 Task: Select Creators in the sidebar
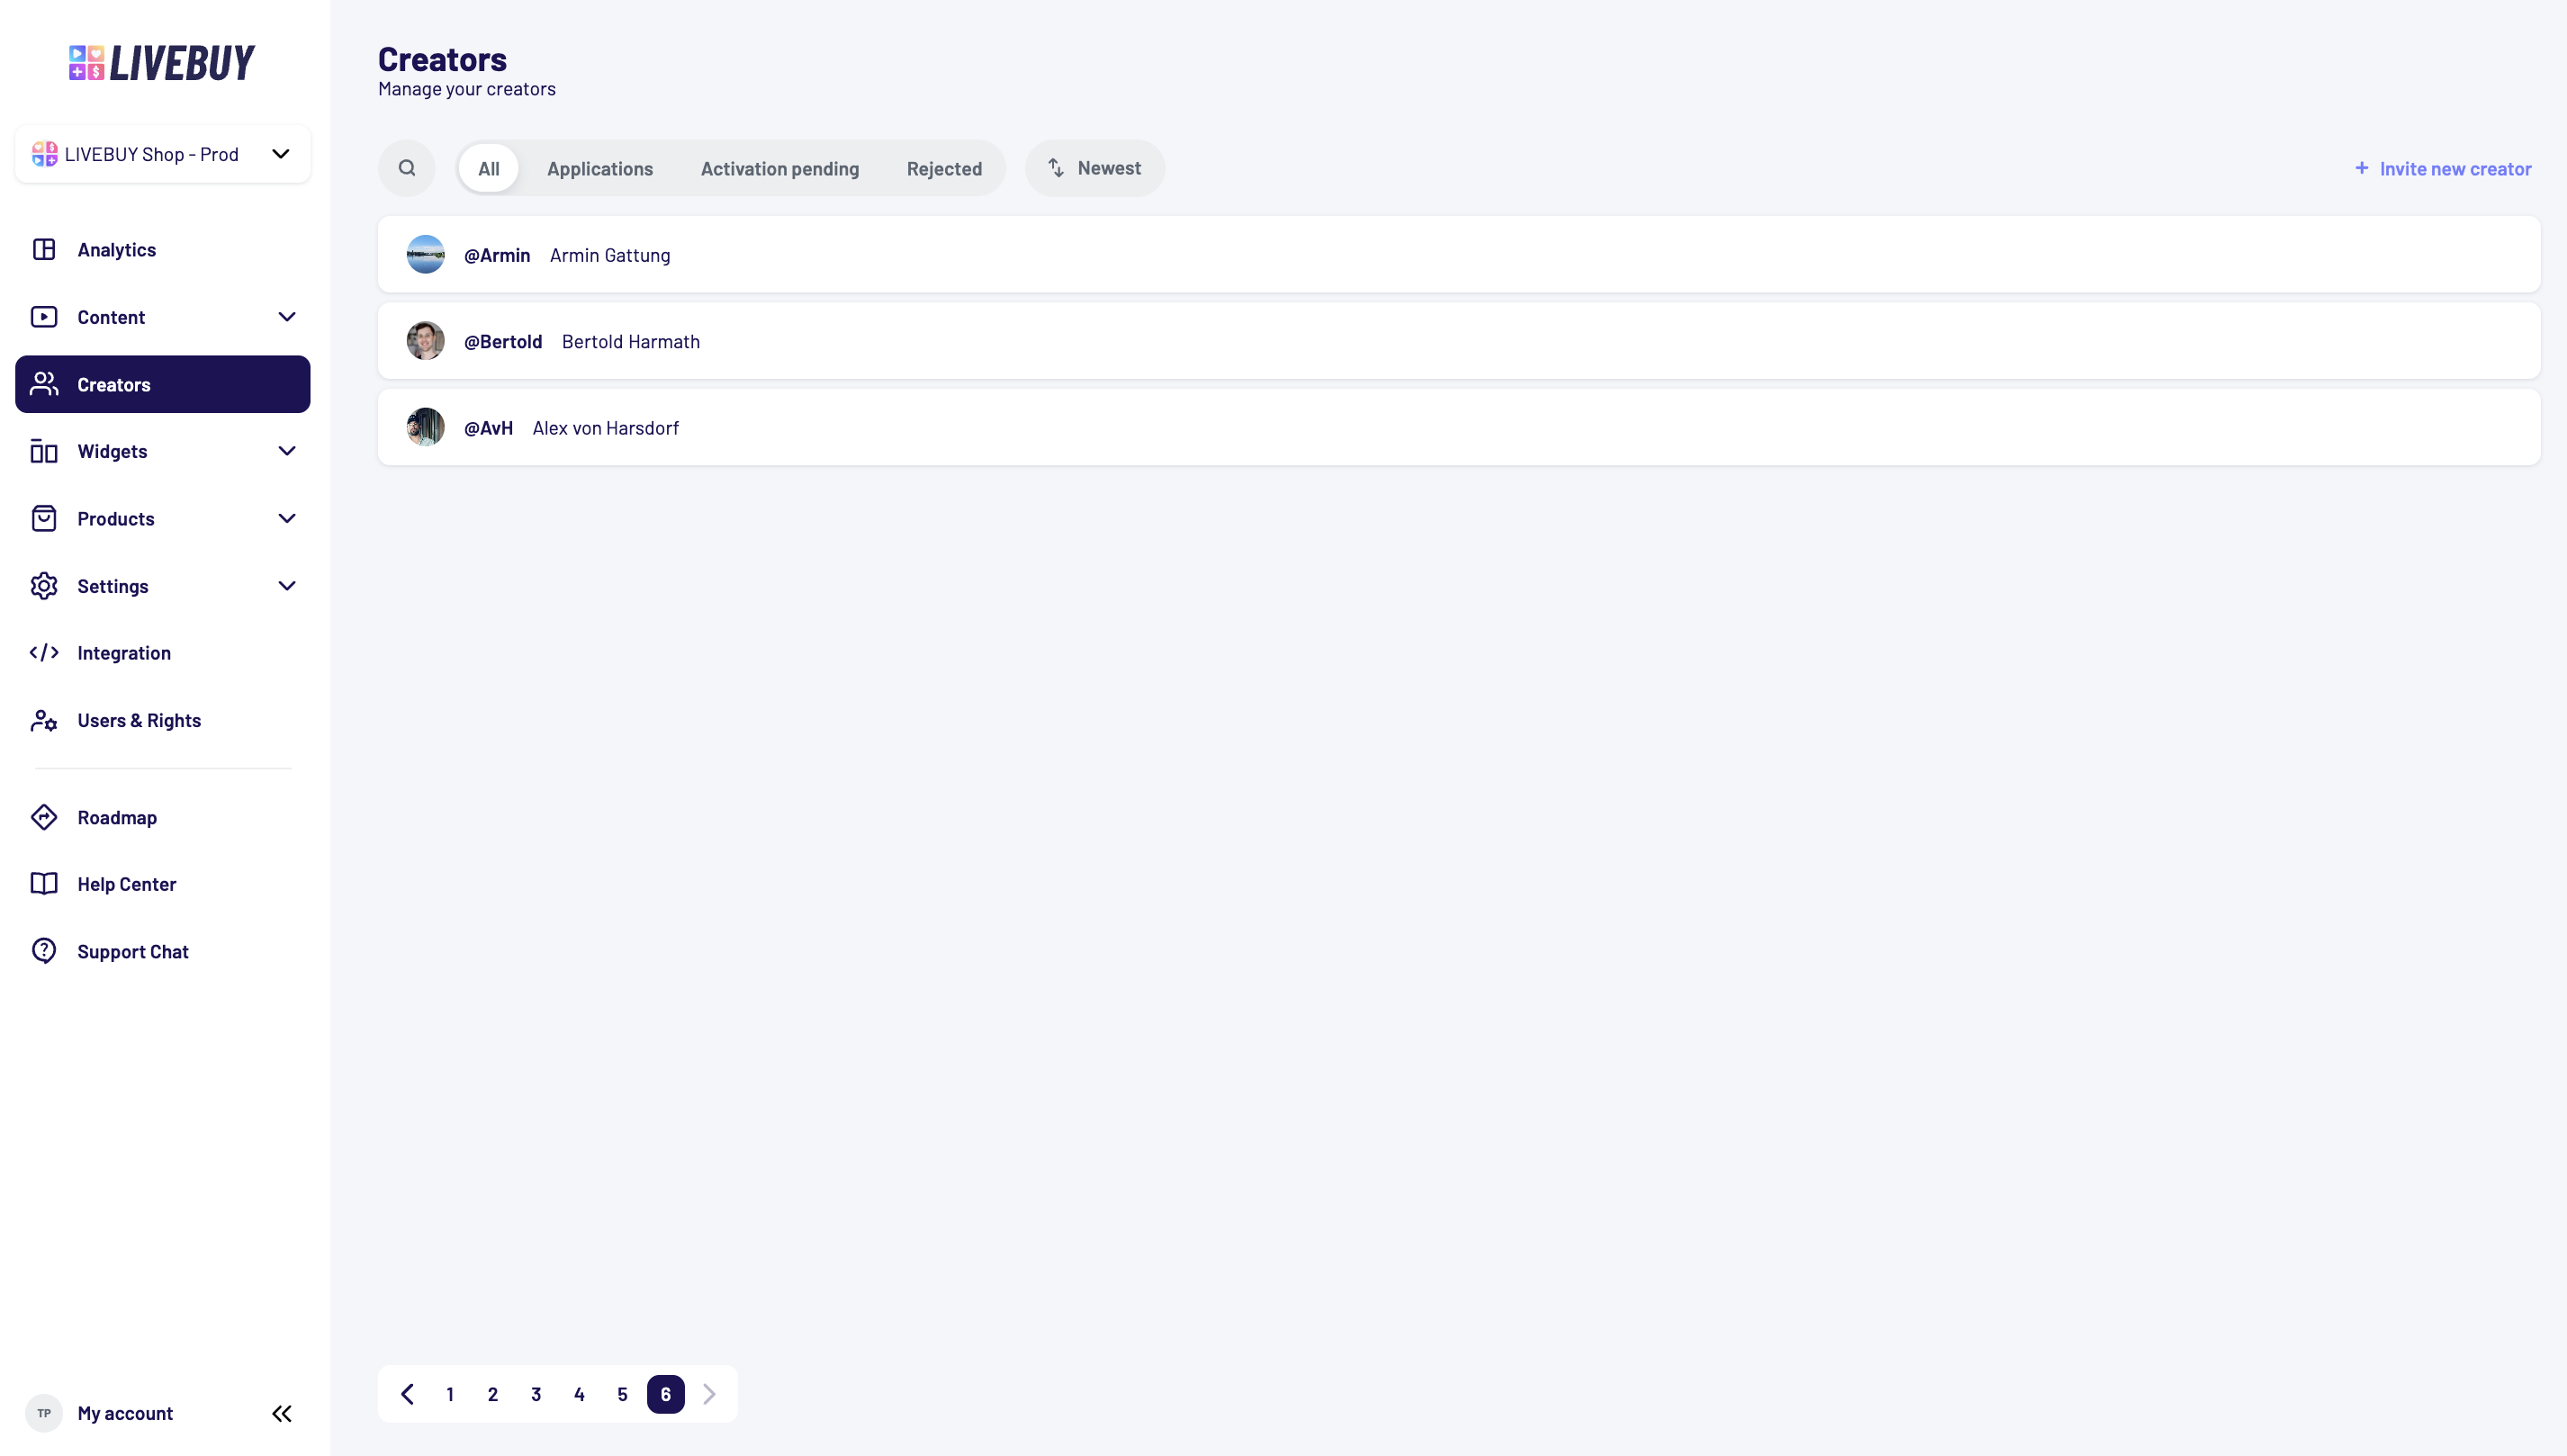[x=162, y=384]
